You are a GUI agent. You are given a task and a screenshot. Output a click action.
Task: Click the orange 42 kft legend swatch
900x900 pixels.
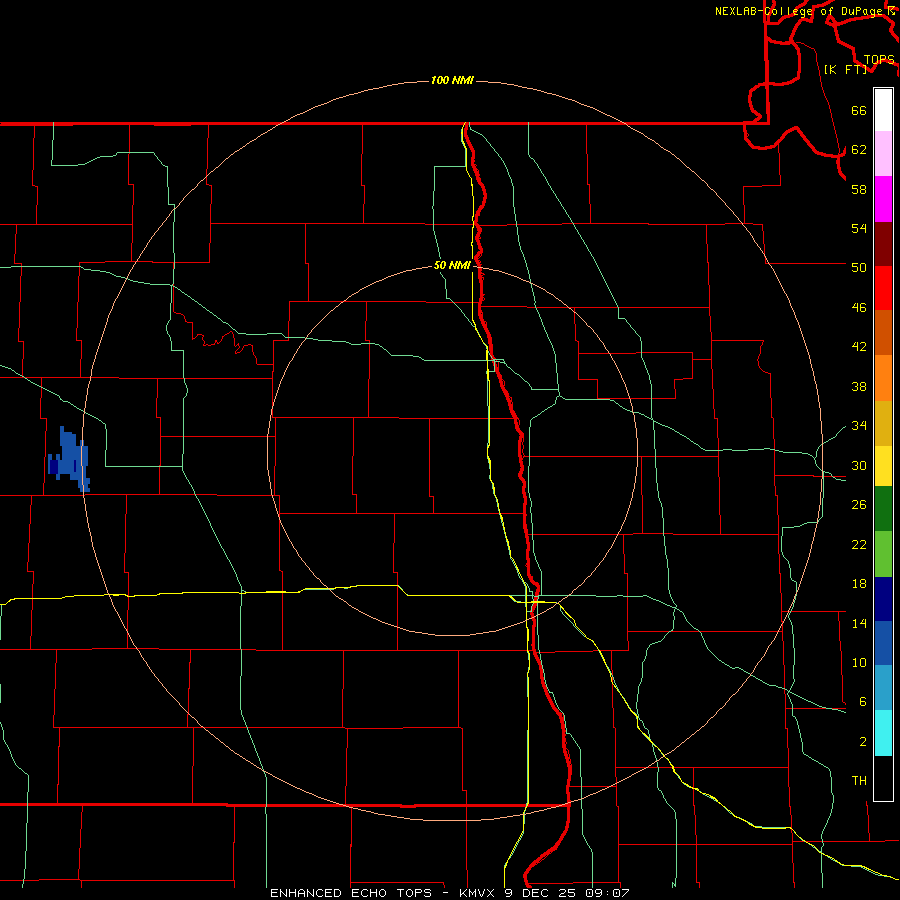pyautogui.click(x=883, y=332)
